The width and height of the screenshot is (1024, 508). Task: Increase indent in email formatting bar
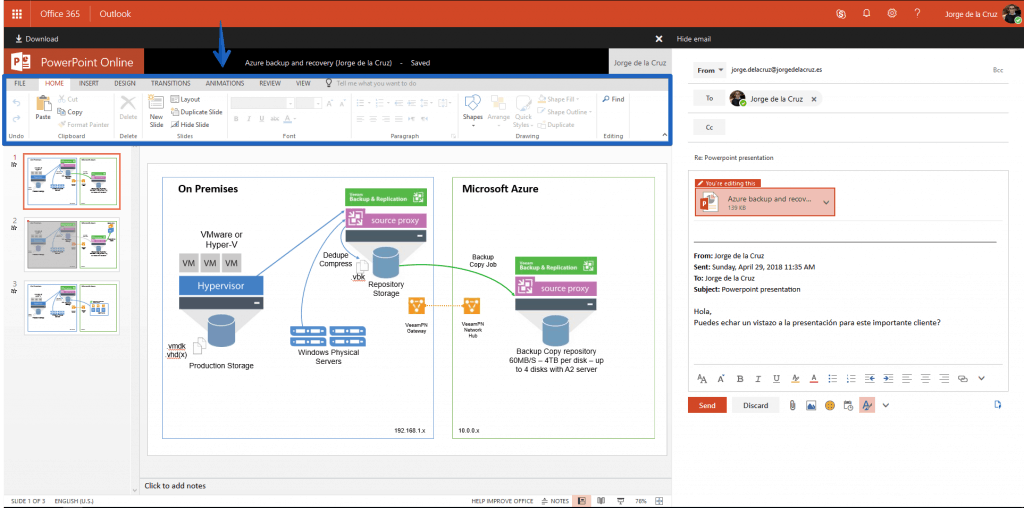(x=888, y=378)
